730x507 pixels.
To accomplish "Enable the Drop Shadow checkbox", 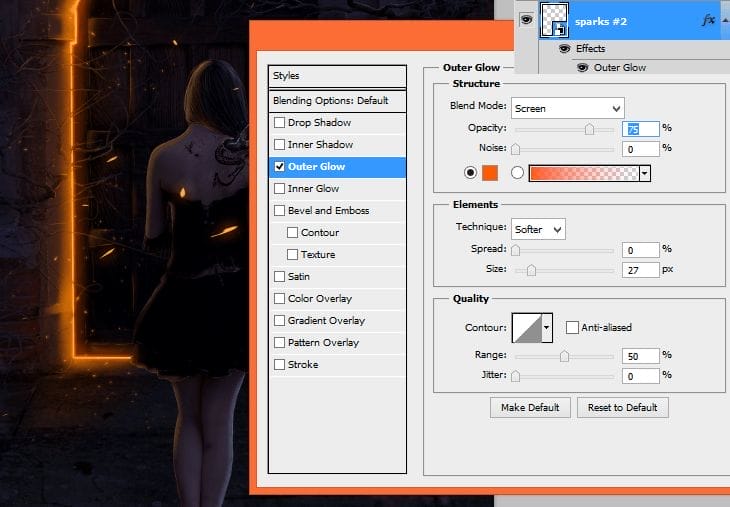I will point(279,122).
